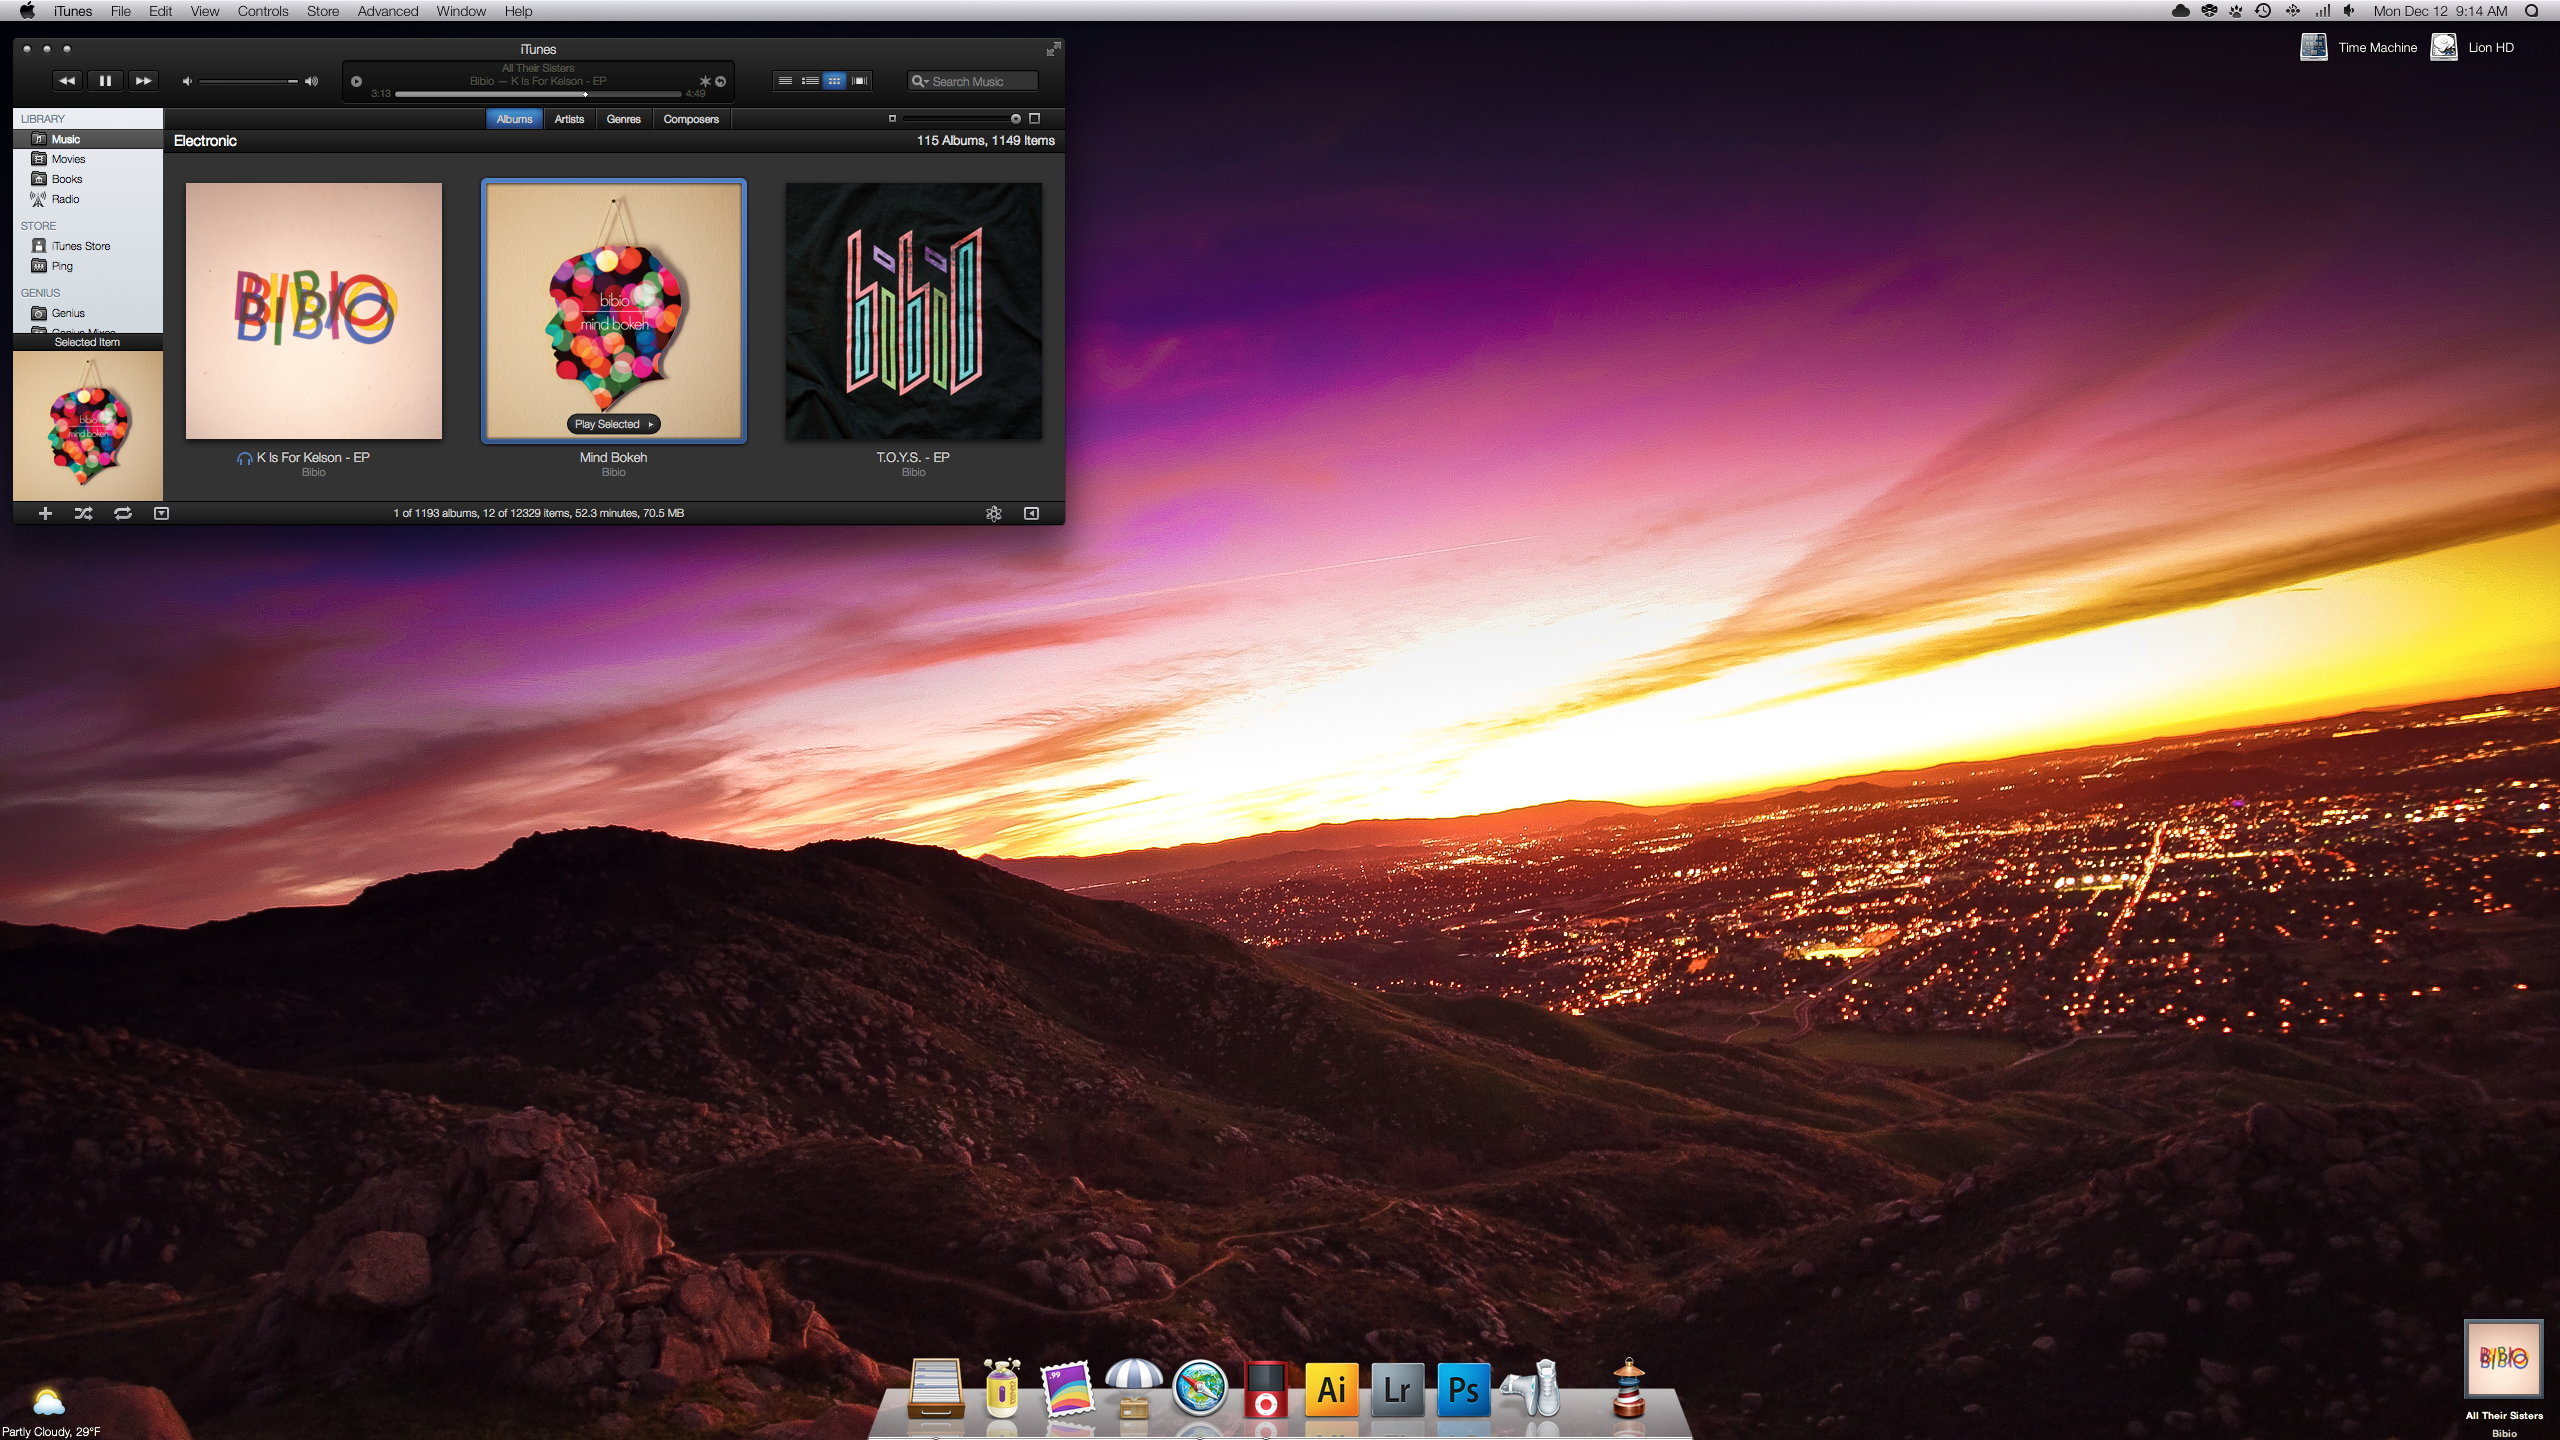Select the T.O.Y.S. - EP album cover
The height and width of the screenshot is (1440, 2560).
point(914,311)
